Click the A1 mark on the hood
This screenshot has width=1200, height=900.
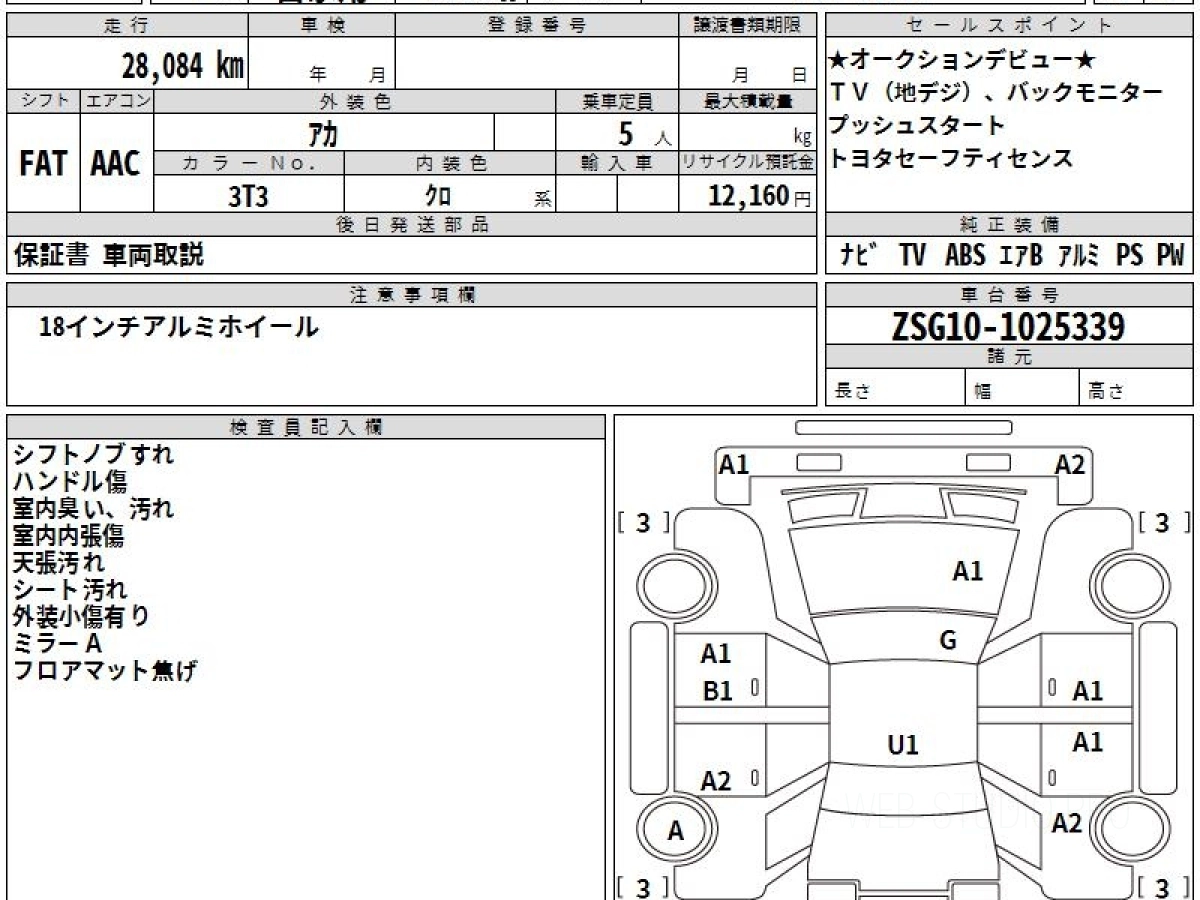(967, 571)
